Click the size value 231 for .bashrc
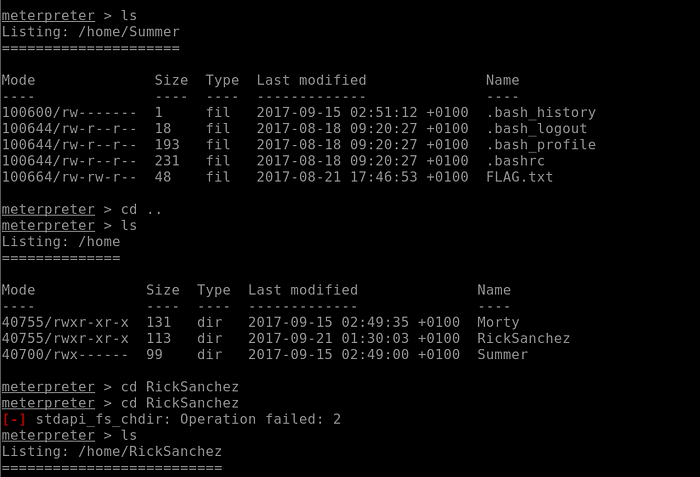This screenshot has width=700, height=477. [167, 161]
